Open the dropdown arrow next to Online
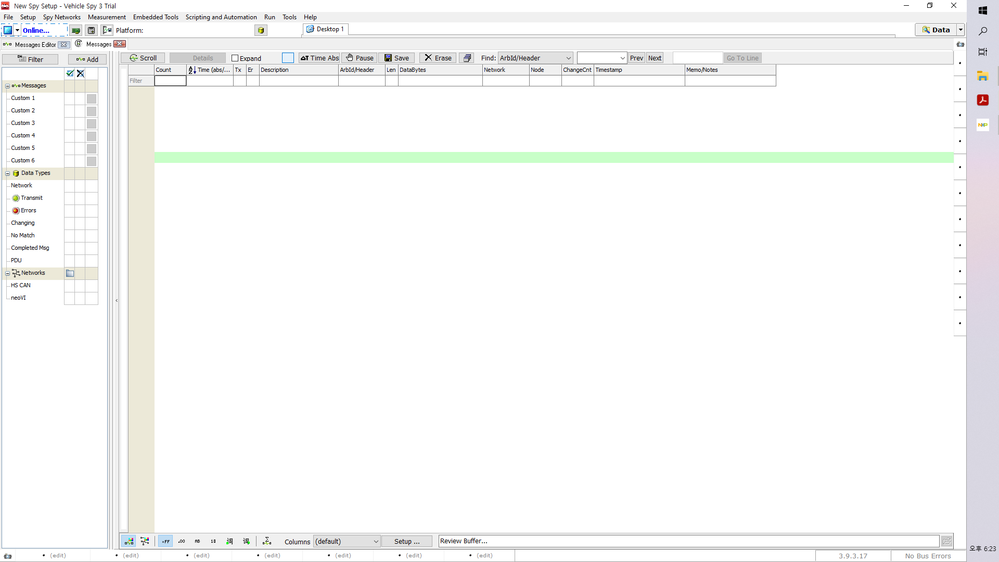The image size is (999, 562). tap(17, 30)
